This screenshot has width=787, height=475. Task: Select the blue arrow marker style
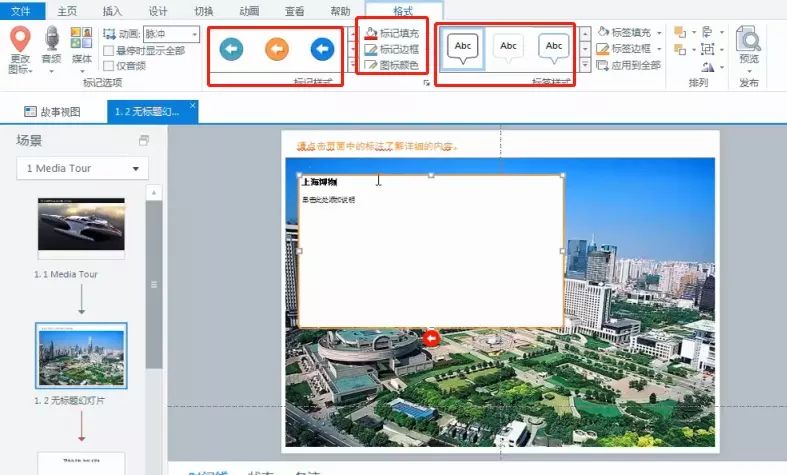[322, 49]
